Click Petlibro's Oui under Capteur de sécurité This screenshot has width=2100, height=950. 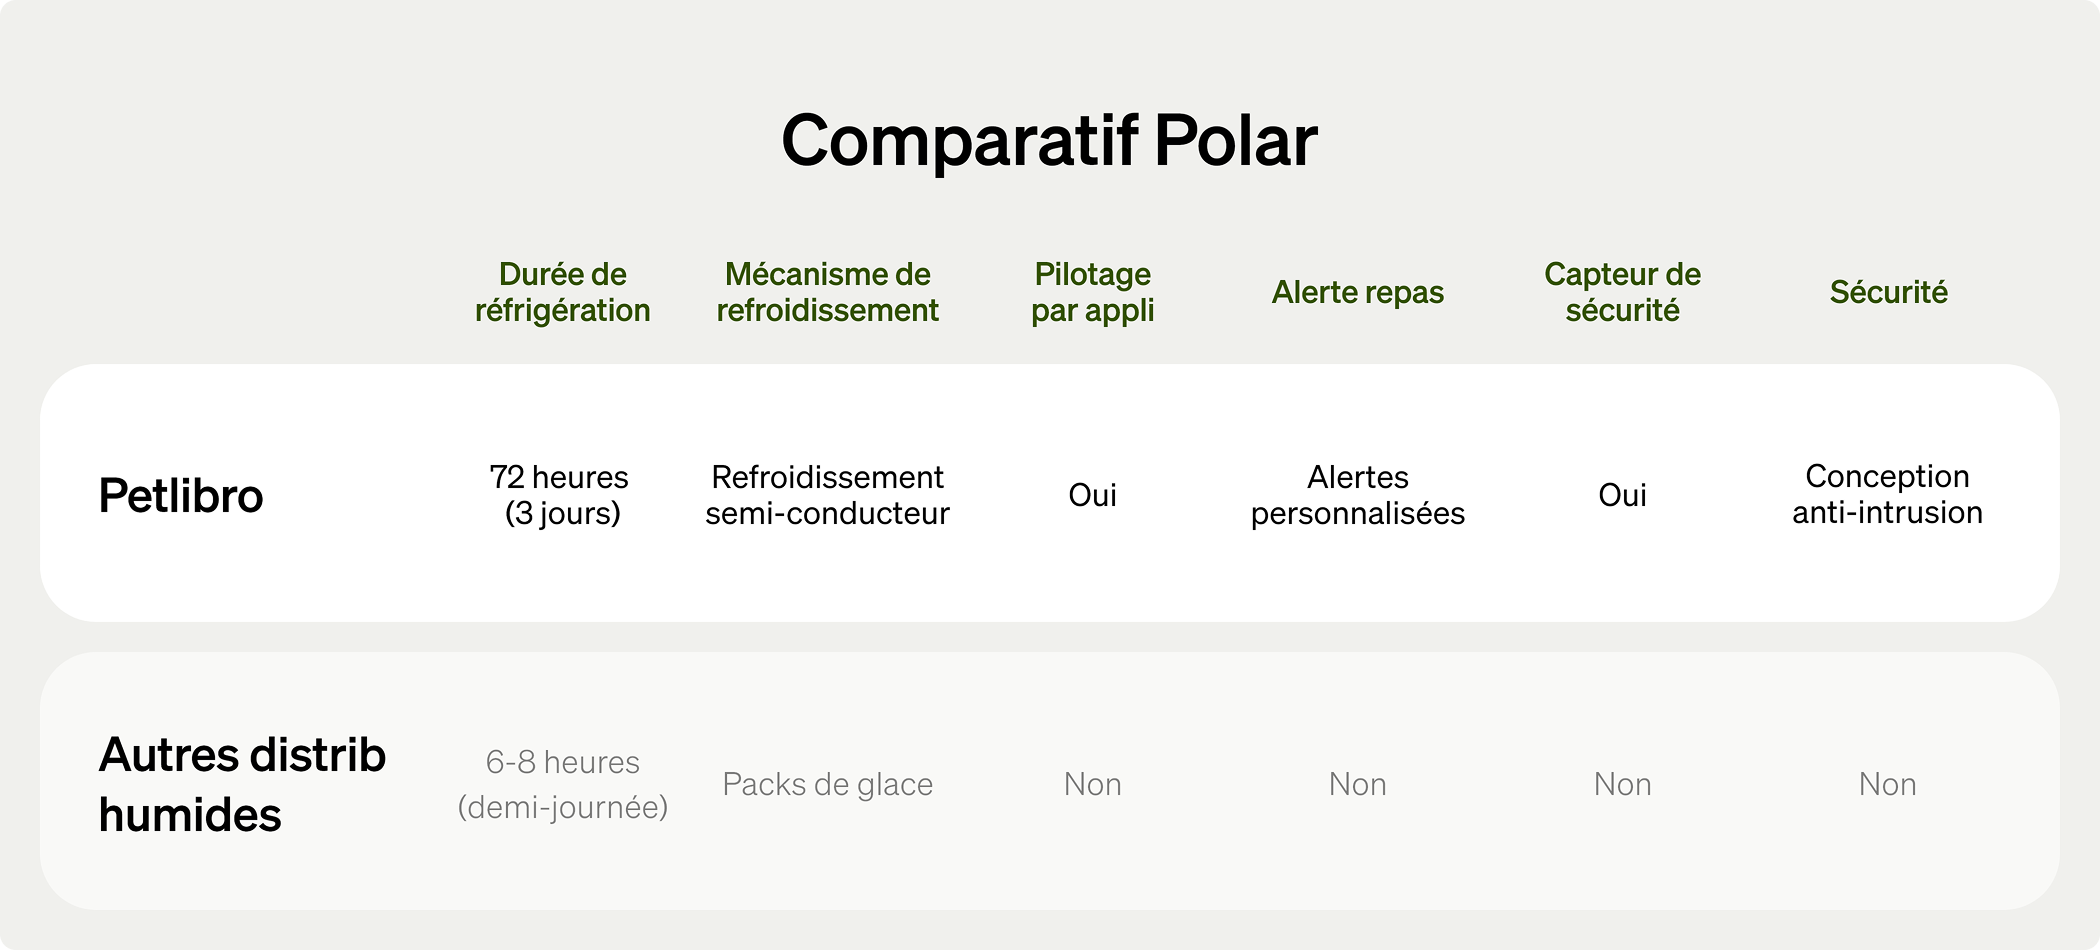click(1622, 495)
